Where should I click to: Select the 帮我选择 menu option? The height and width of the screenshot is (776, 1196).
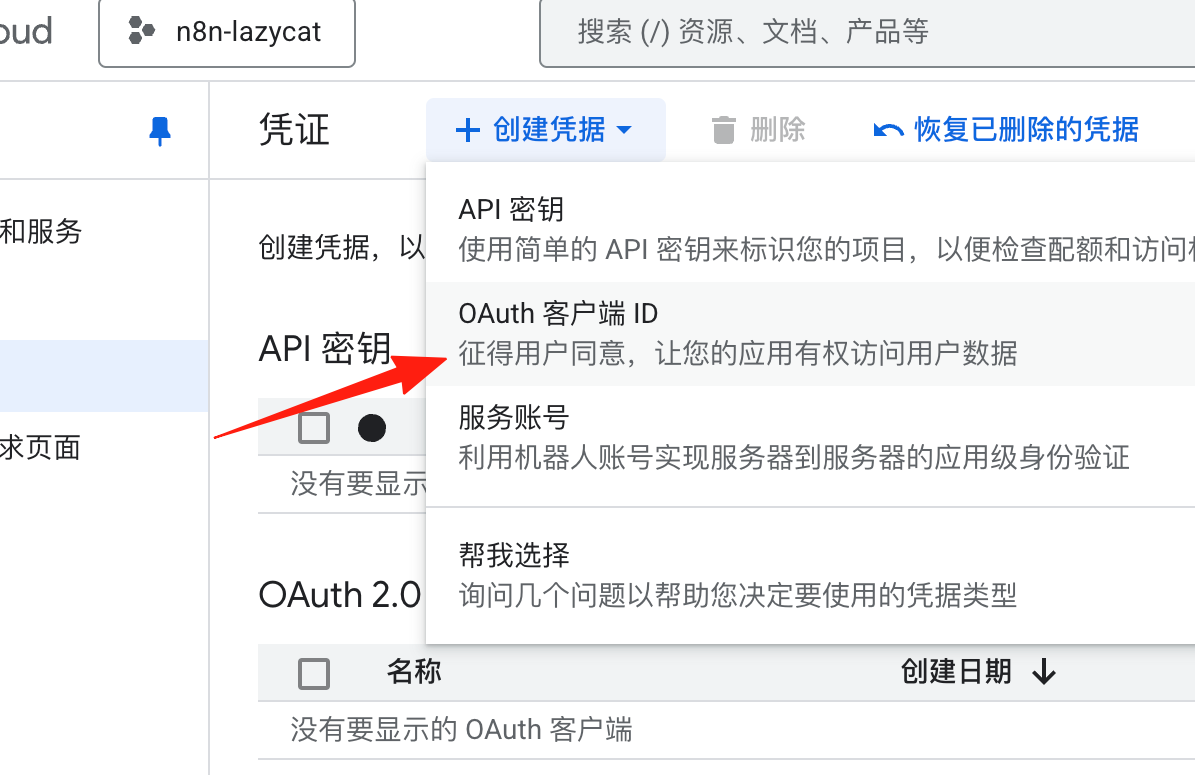pos(810,575)
